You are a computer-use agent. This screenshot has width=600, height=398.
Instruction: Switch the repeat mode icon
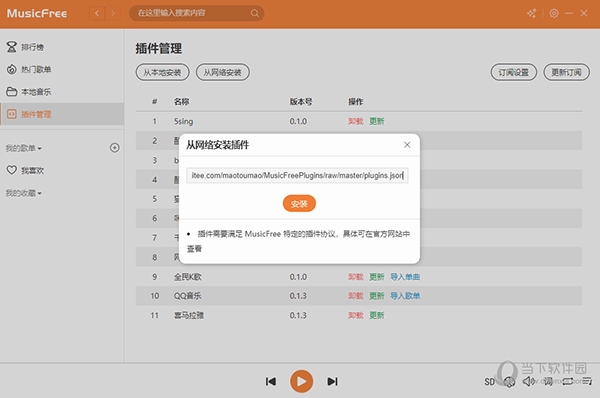point(567,381)
